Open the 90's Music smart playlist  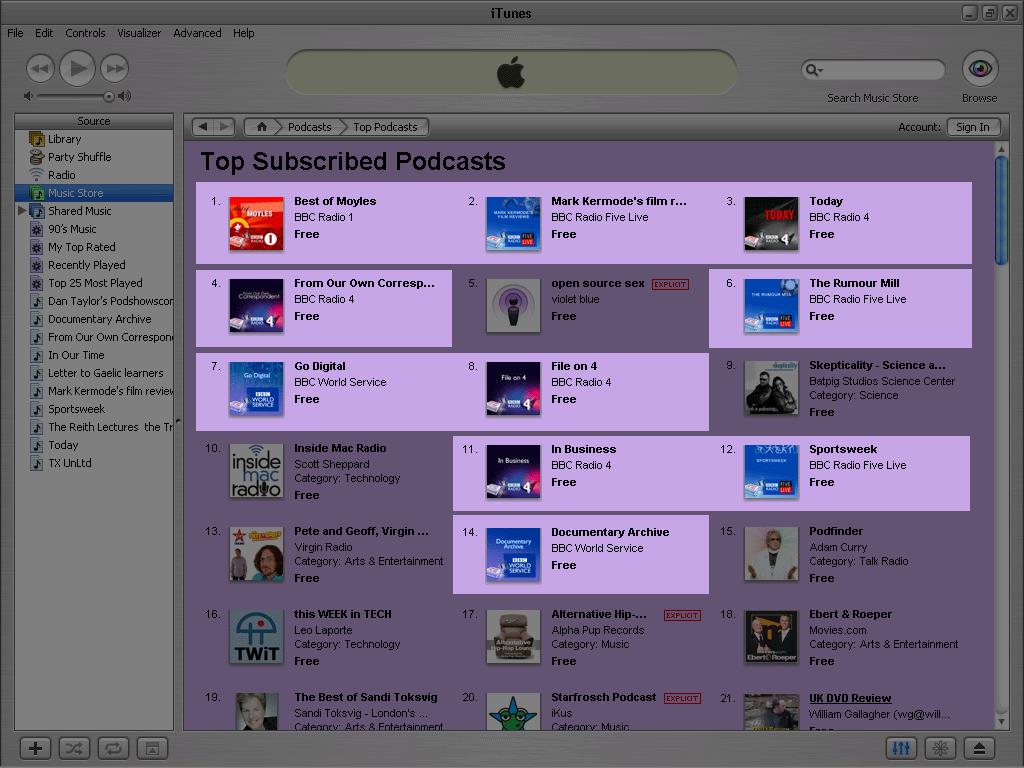(94, 229)
